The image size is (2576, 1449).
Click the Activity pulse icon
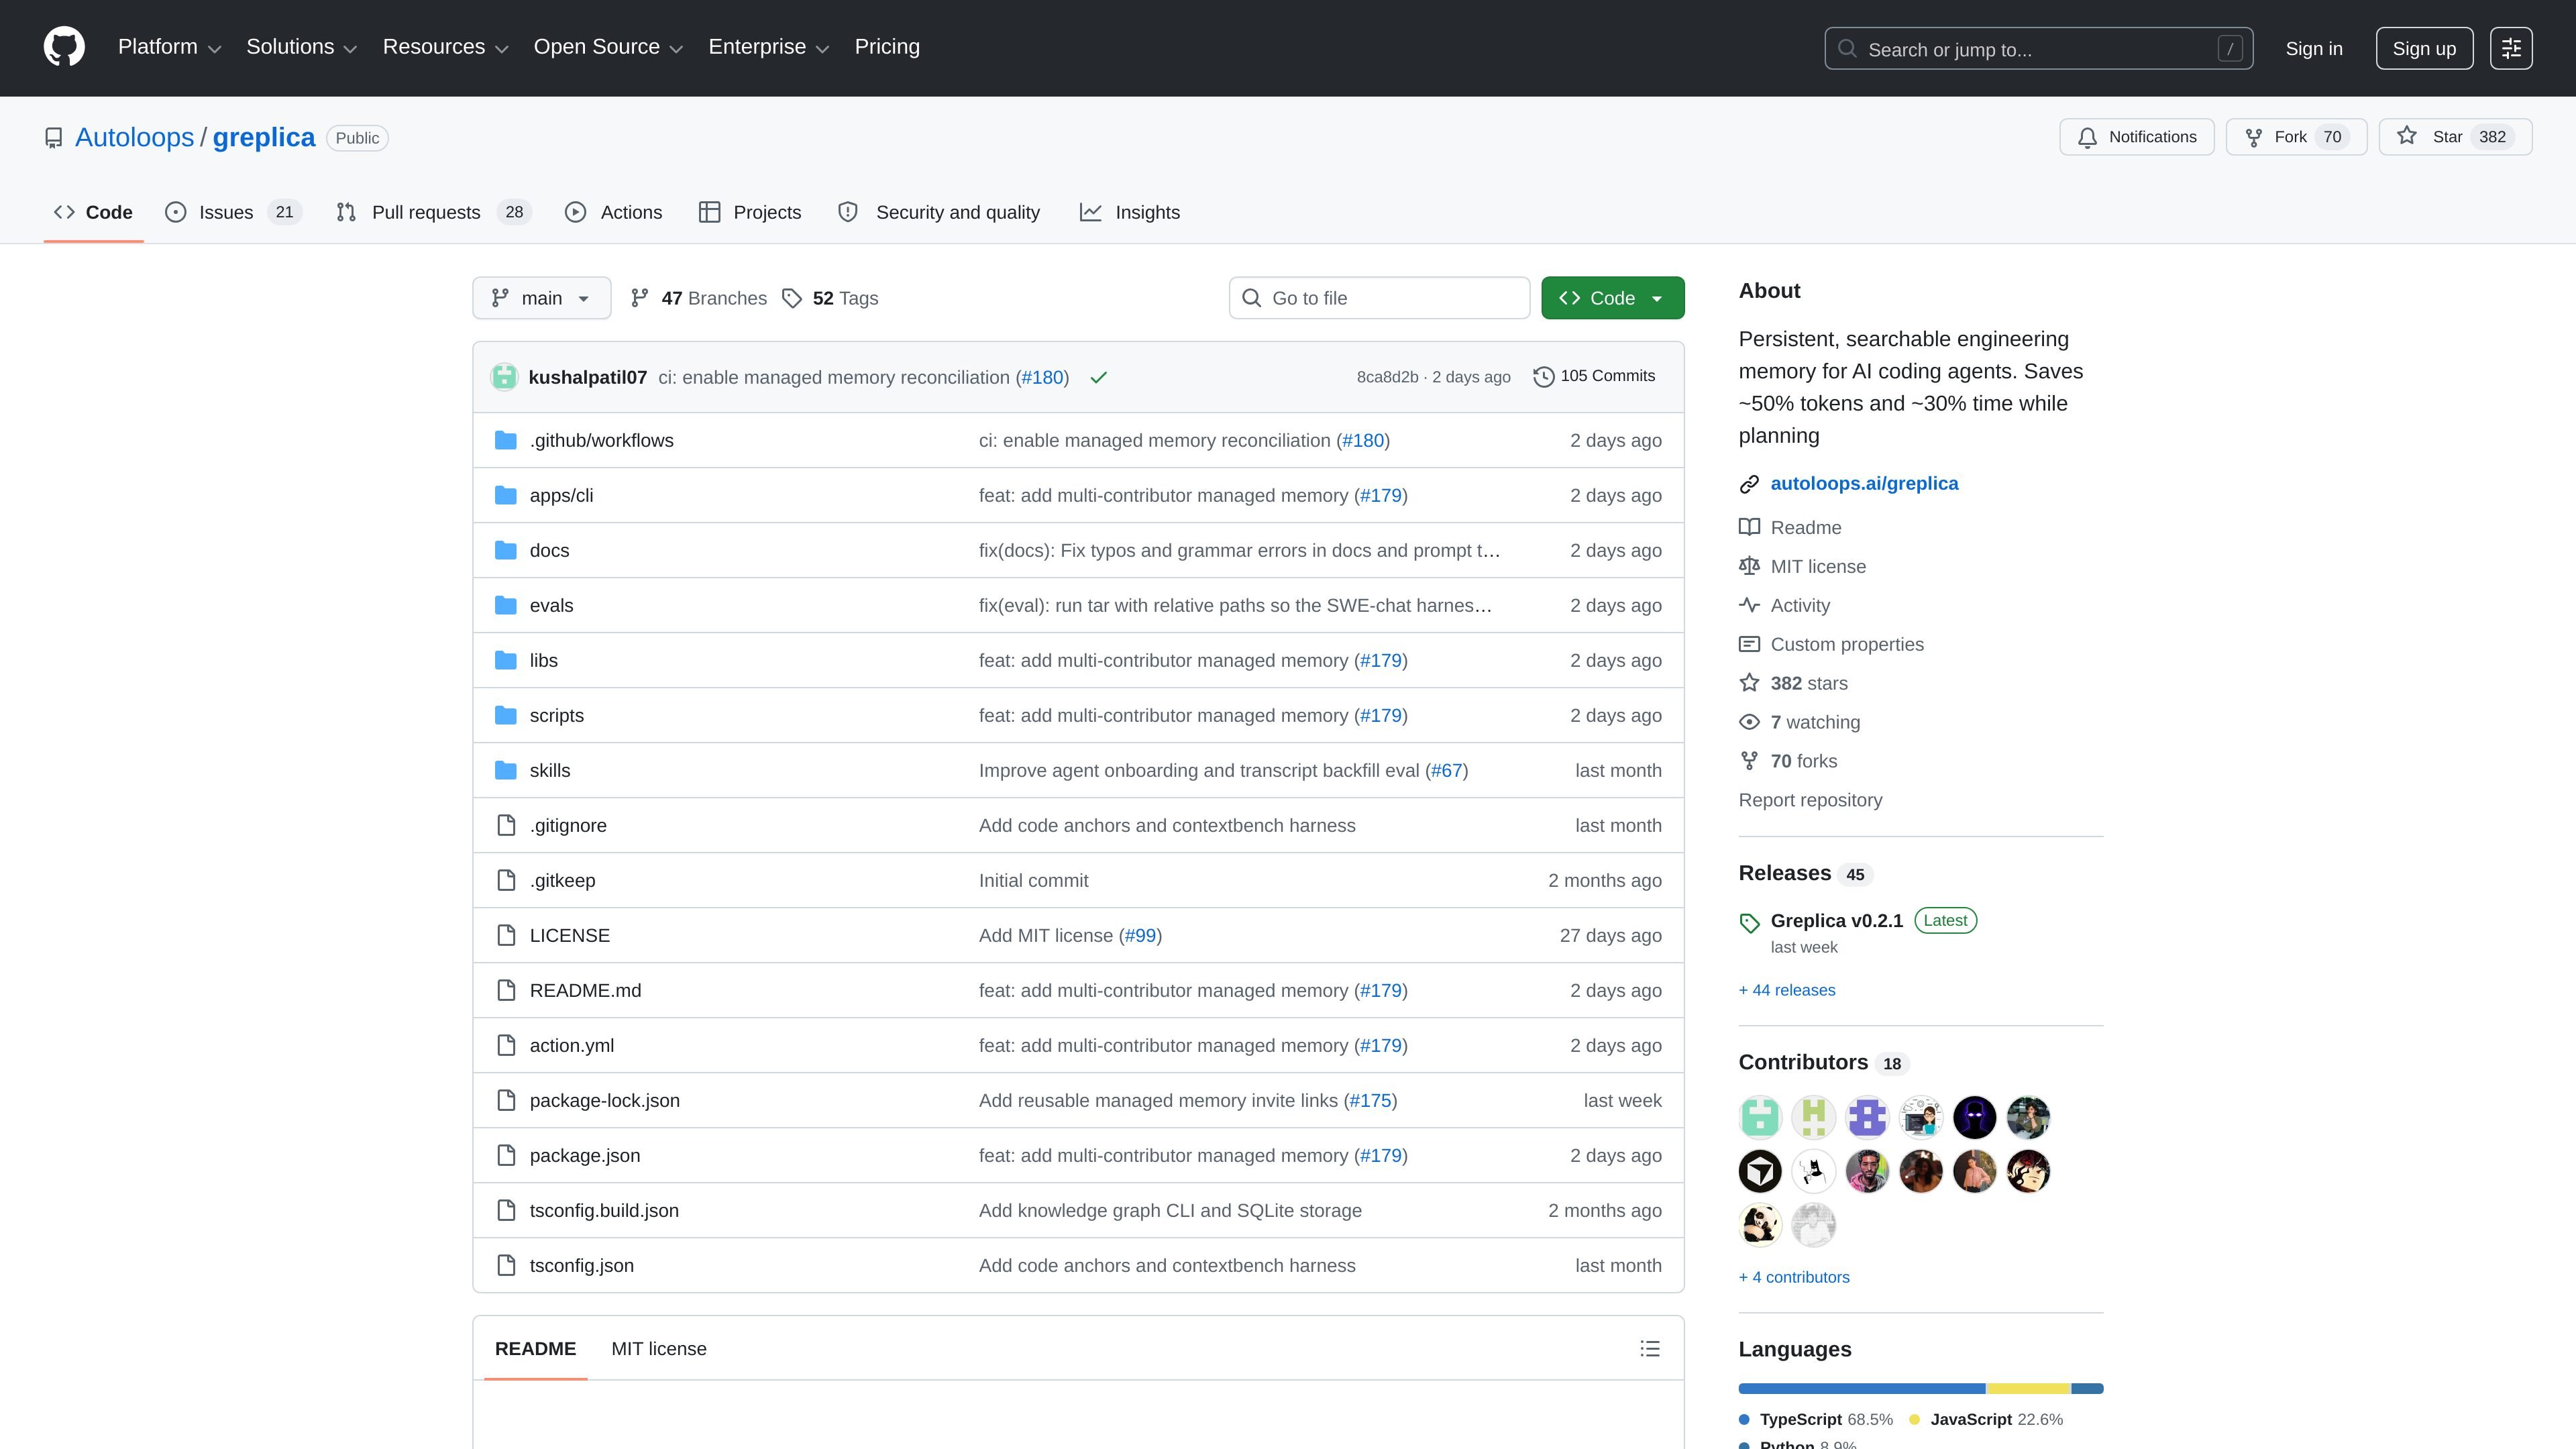tap(1749, 605)
